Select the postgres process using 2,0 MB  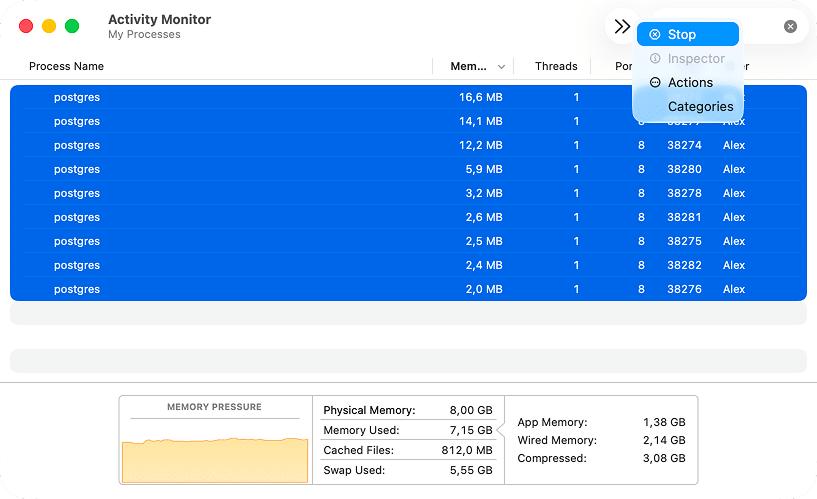tap(408, 289)
